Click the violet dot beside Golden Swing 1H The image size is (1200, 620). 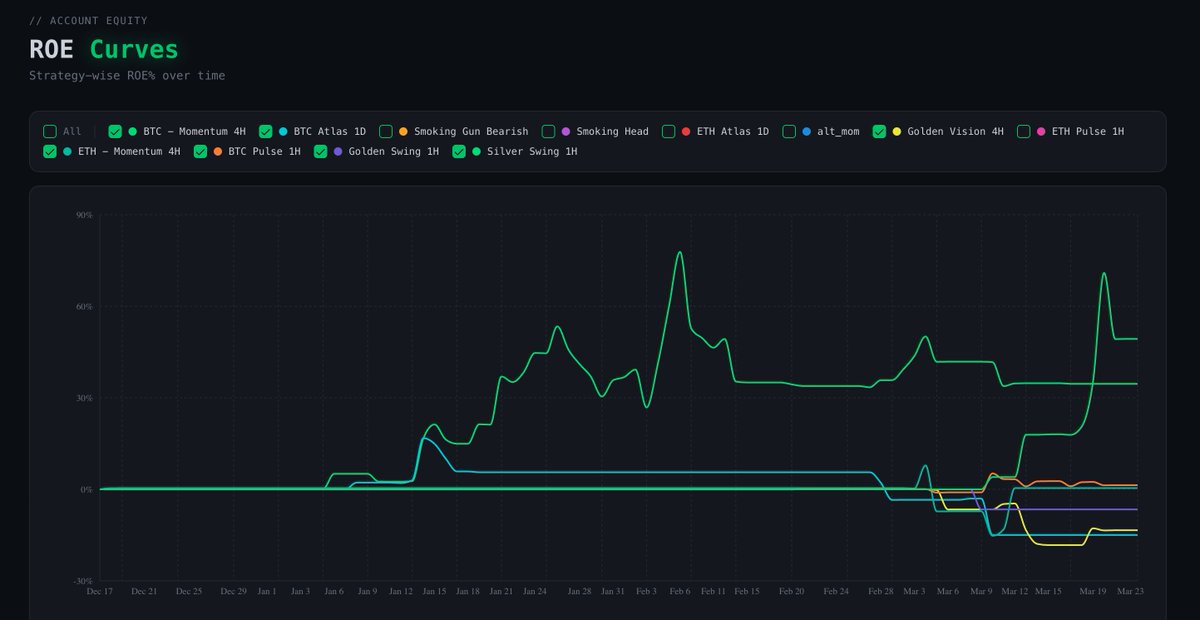[x=338, y=151]
